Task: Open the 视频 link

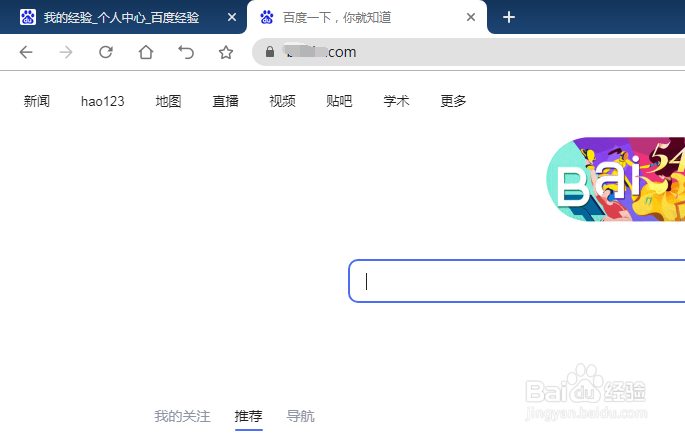Action: 282,101
